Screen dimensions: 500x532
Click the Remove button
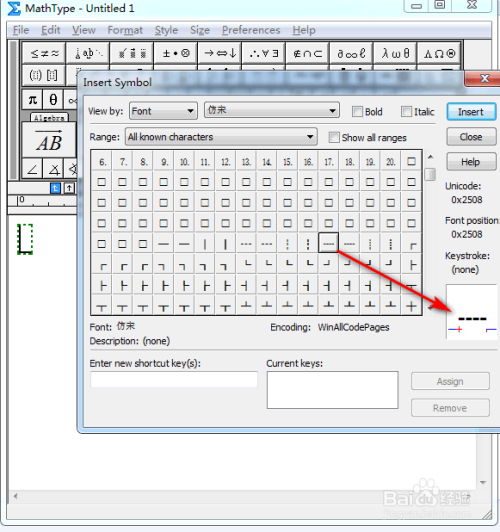(450, 408)
